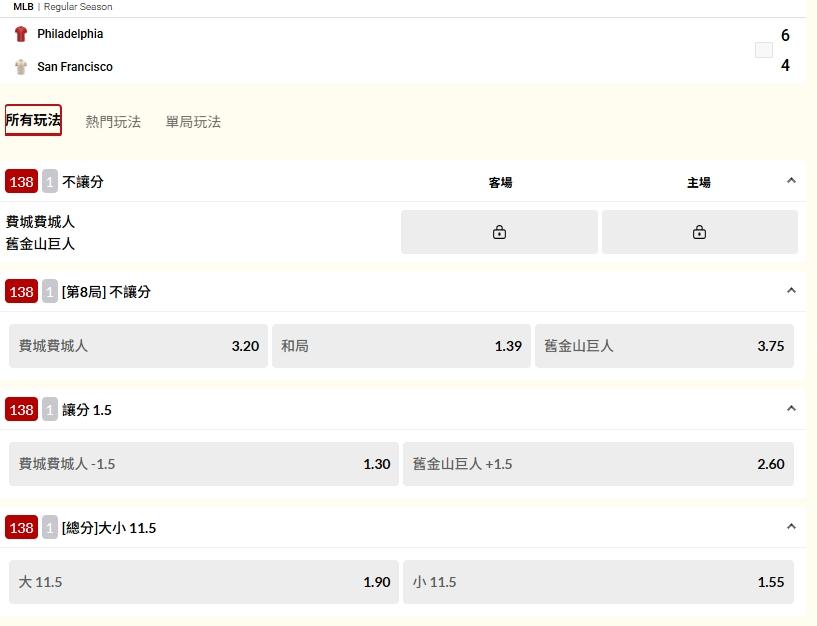Click the gray 1 badge beside [總分]大小 11.5

click(x=50, y=527)
